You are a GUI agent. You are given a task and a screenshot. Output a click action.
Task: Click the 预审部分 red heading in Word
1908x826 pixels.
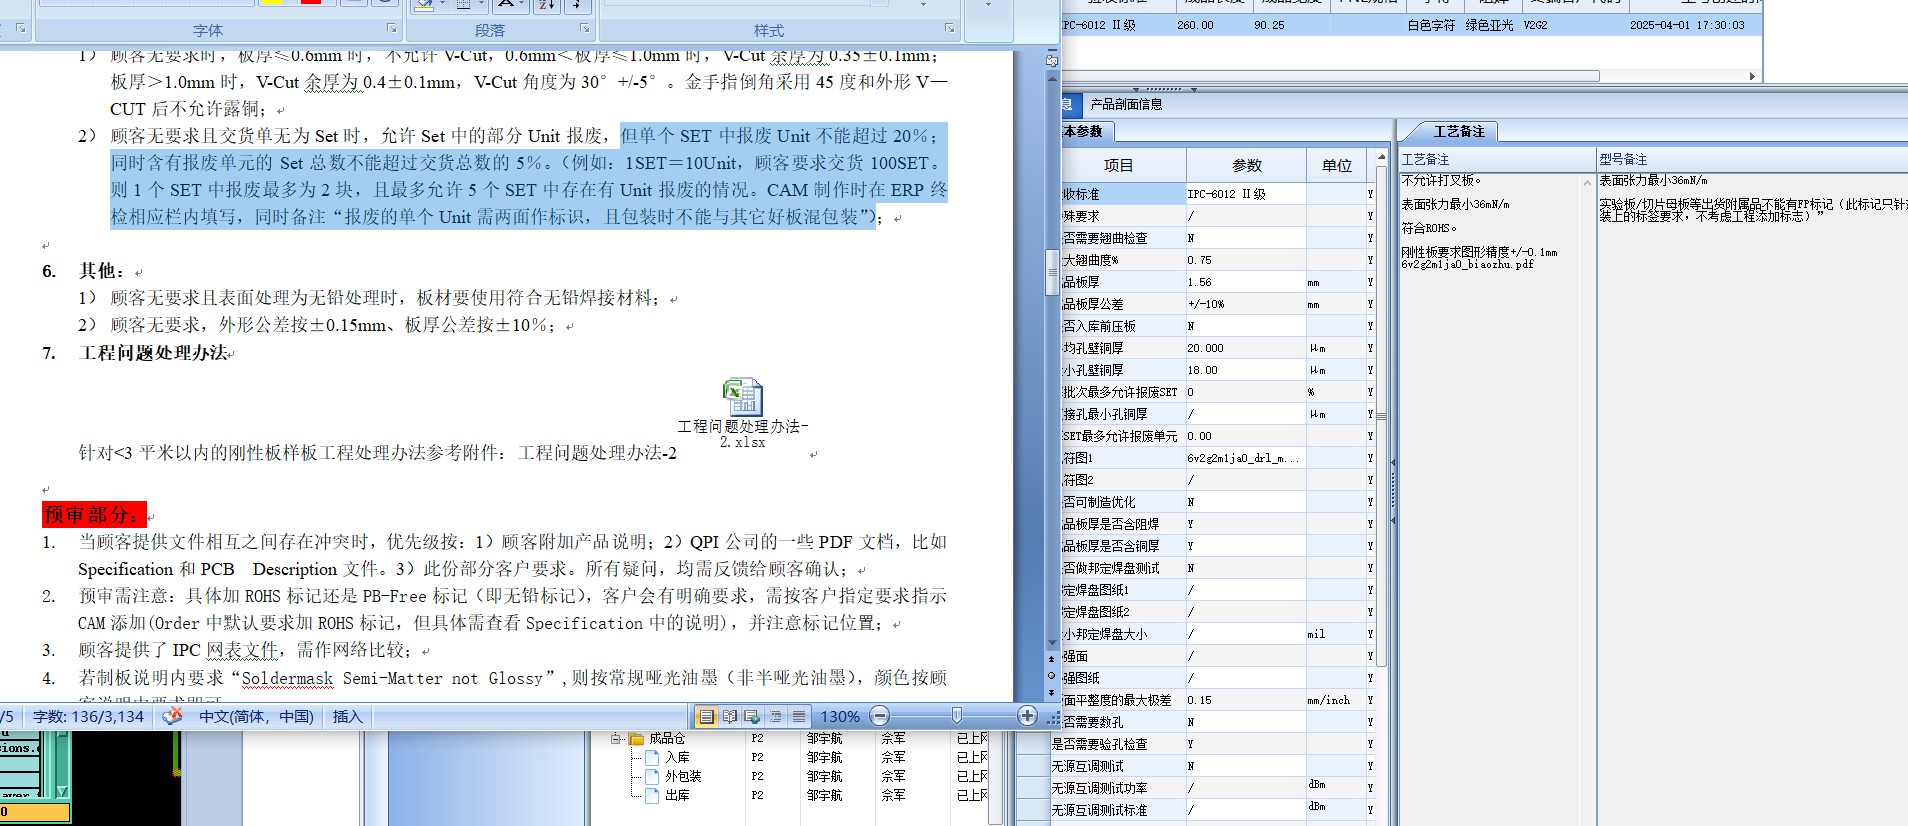click(x=94, y=515)
